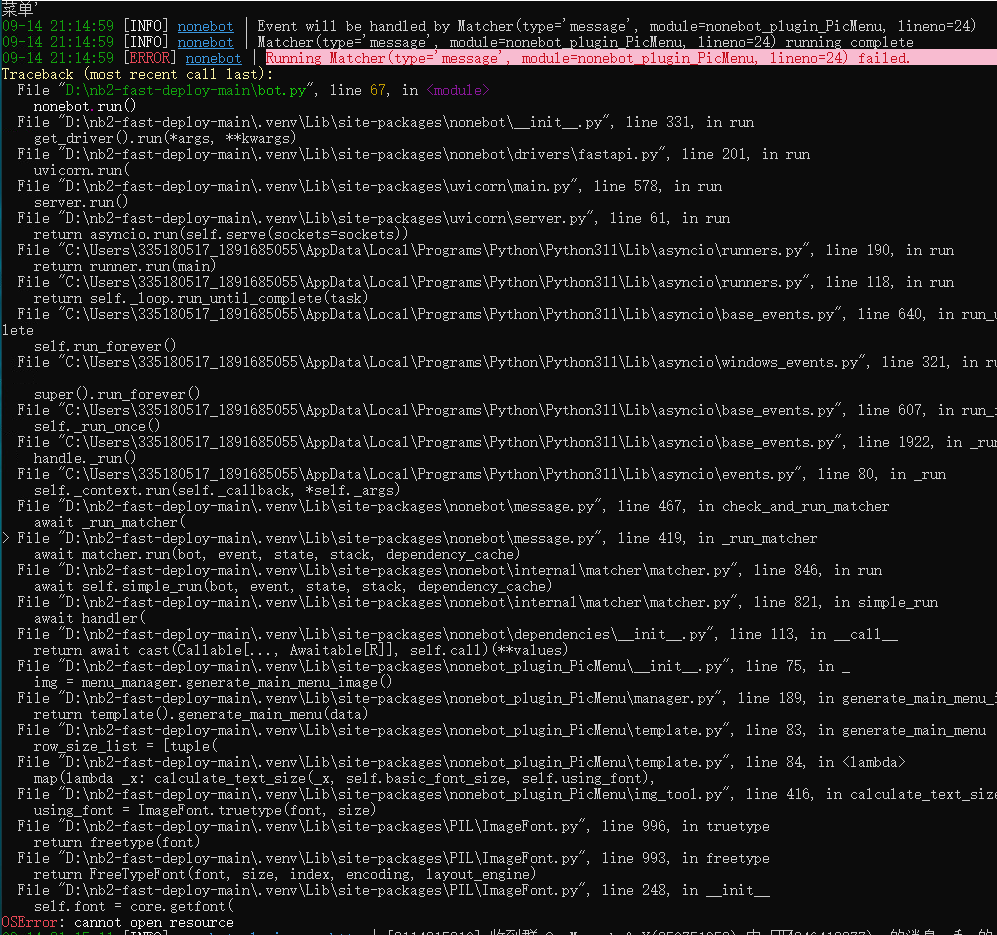Image resolution: width=997 pixels, height=935 pixels.
Task: Click 'return freetype(font)' code line
Action: tap(117, 842)
